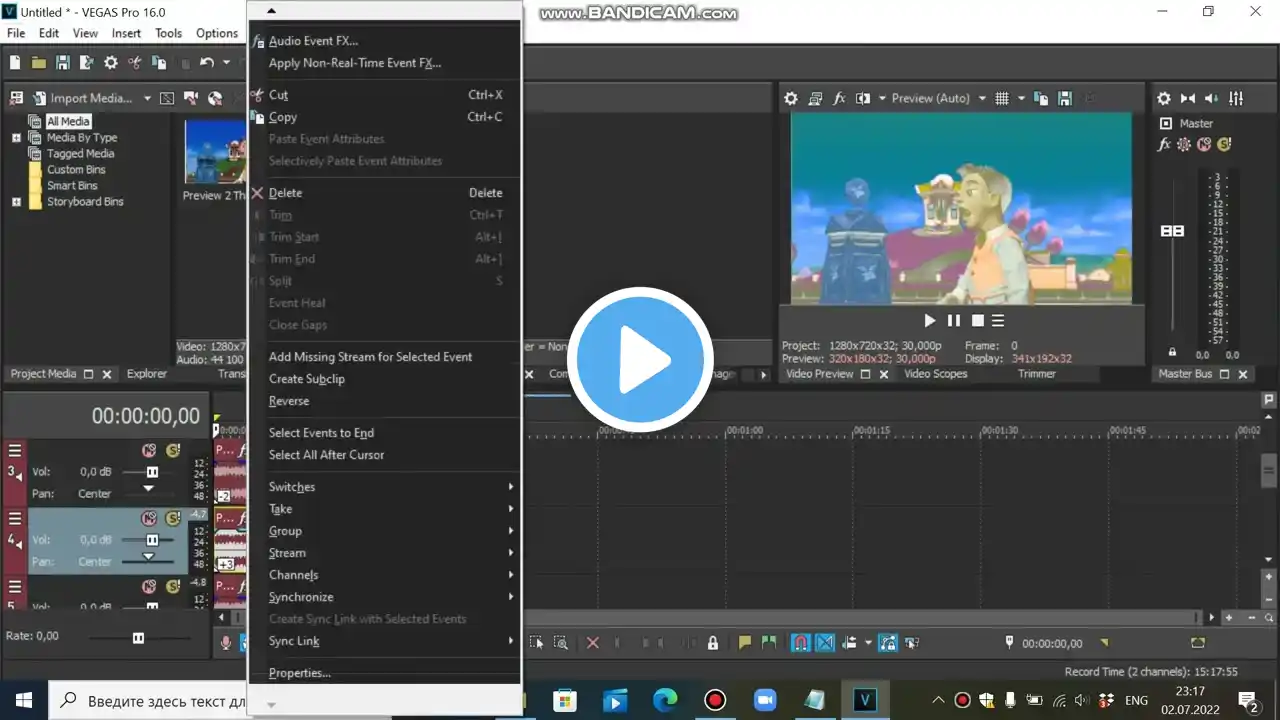
Task: Mute the Master bus
Action: point(1204,144)
